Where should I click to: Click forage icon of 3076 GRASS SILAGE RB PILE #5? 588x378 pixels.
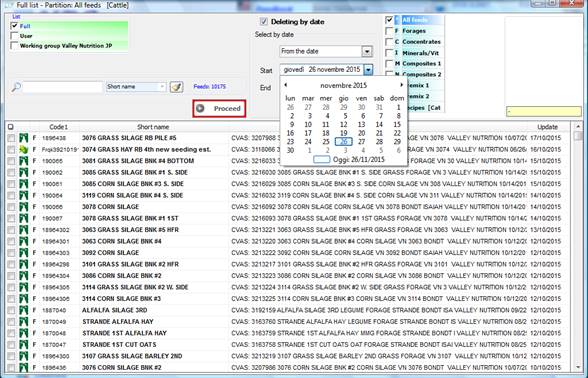click(24, 138)
